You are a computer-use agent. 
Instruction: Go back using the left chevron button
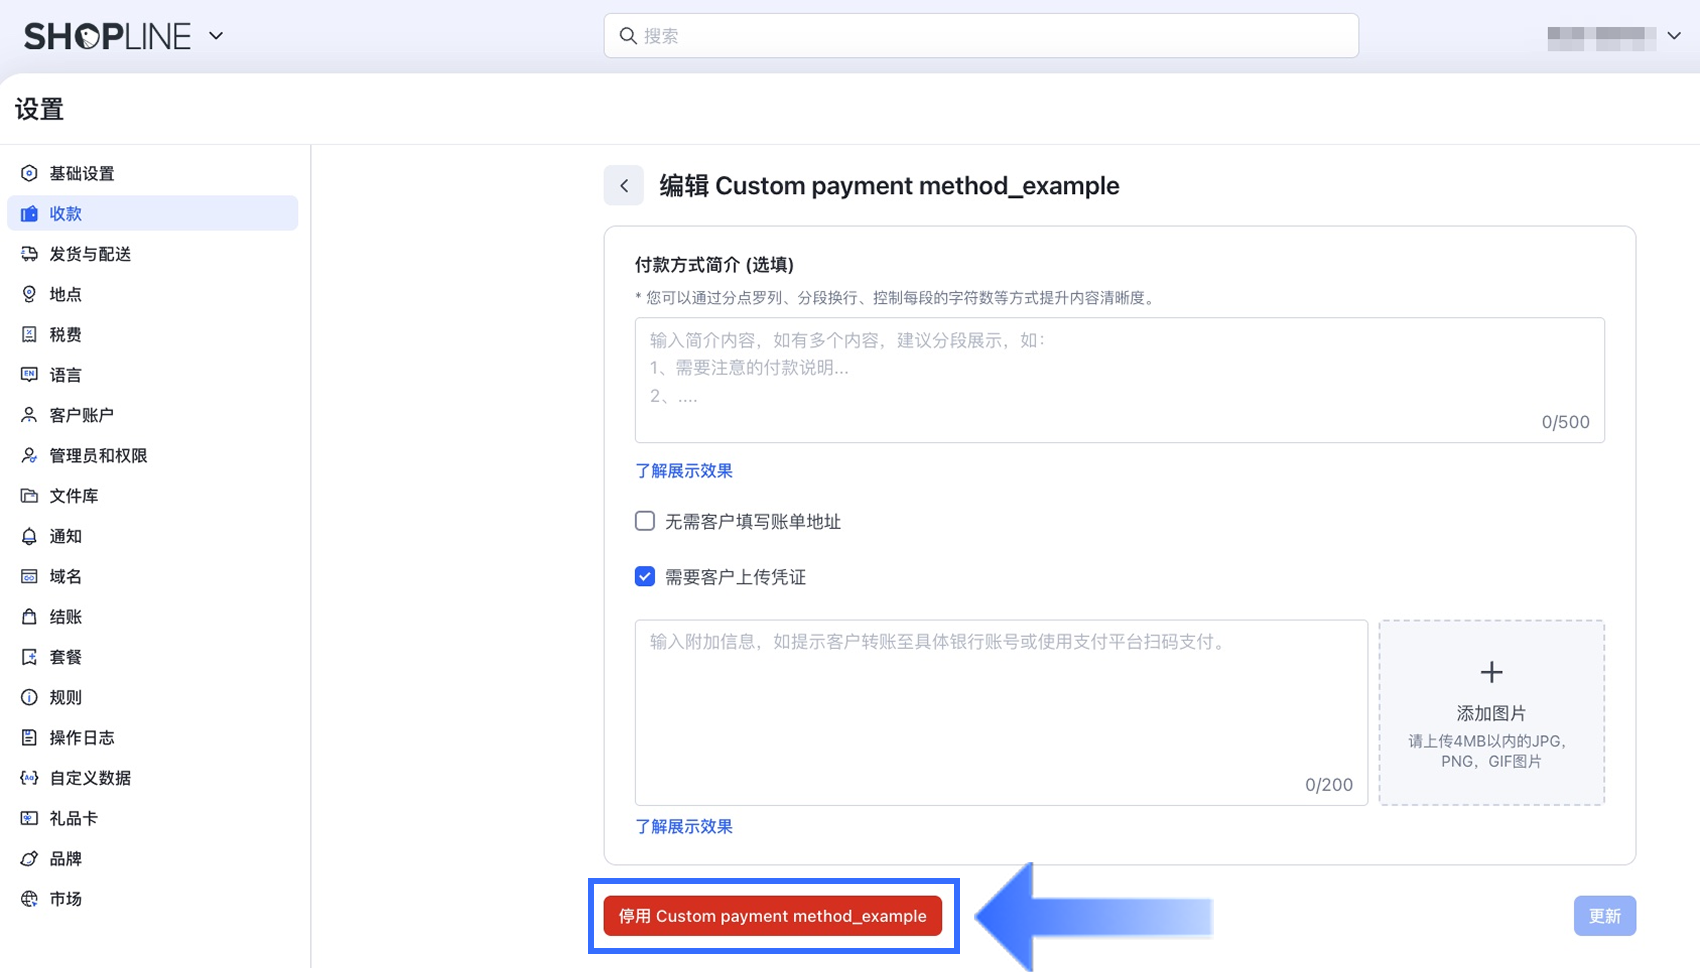(624, 186)
